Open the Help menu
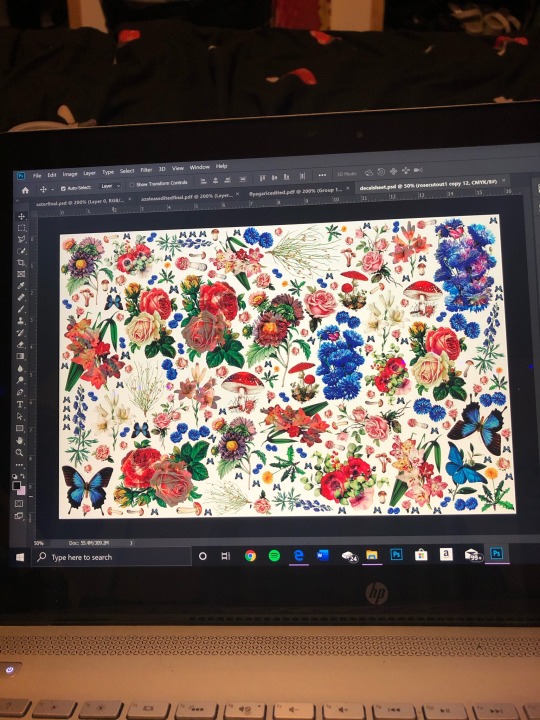The image size is (540, 720). (222, 166)
